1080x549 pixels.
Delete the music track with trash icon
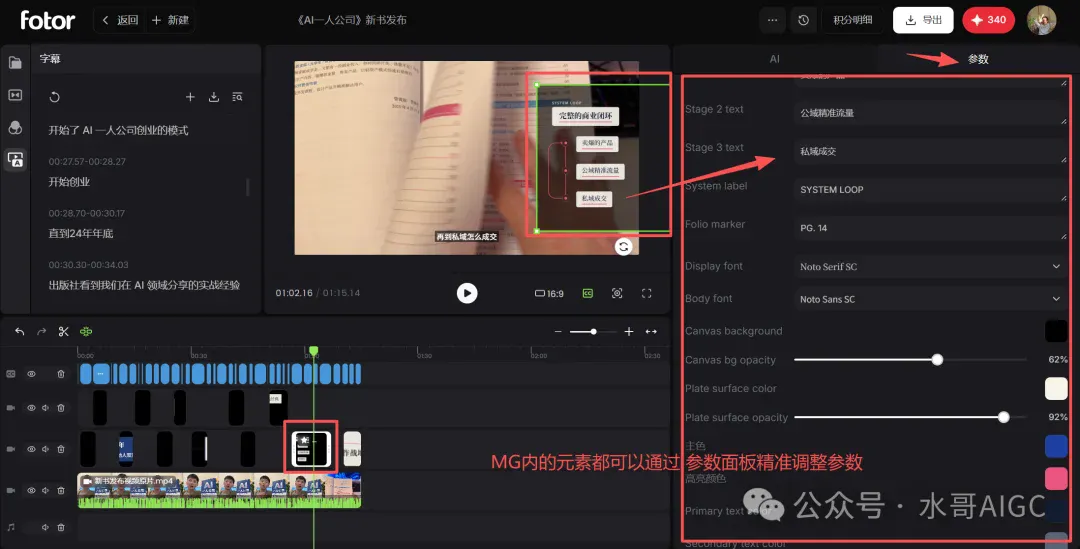(61, 527)
